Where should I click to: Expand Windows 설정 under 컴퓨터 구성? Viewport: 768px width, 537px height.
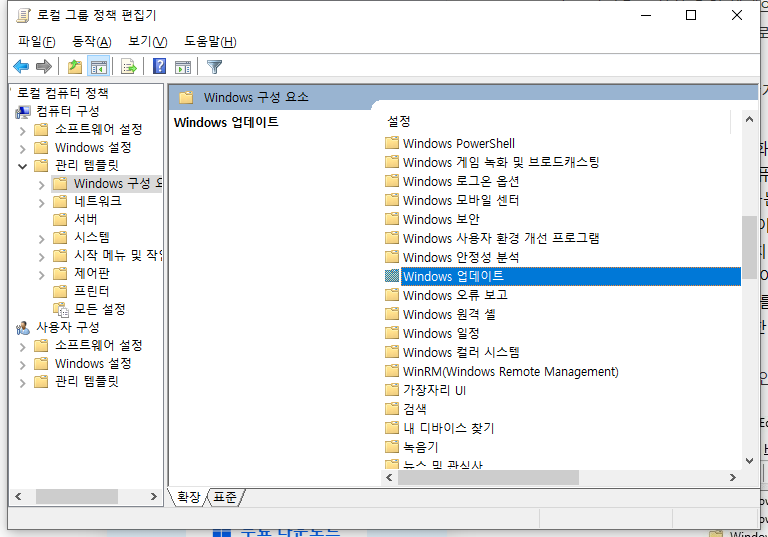point(23,149)
